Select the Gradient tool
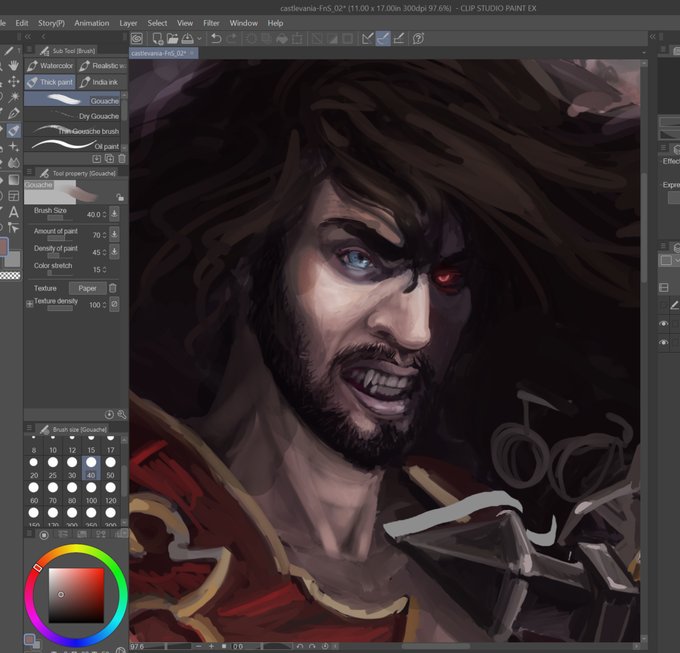The width and height of the screenshot is (680, 653). click(14, 180)
